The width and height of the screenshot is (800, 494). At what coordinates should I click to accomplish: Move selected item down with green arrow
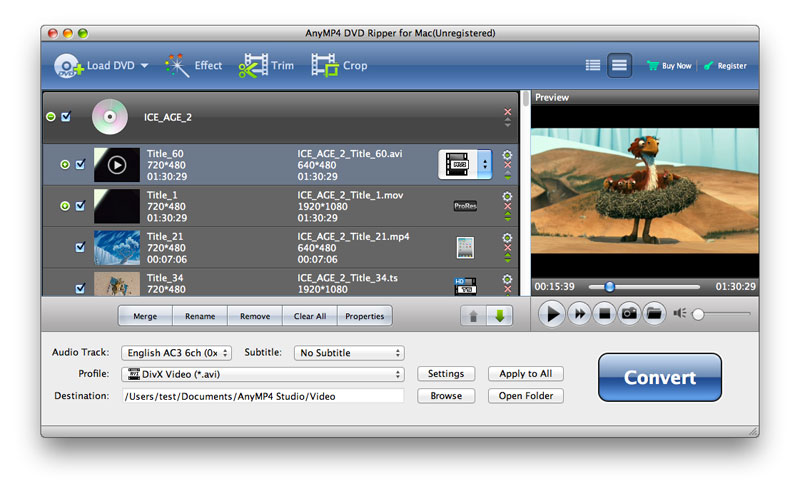click(x=498, y=316)
